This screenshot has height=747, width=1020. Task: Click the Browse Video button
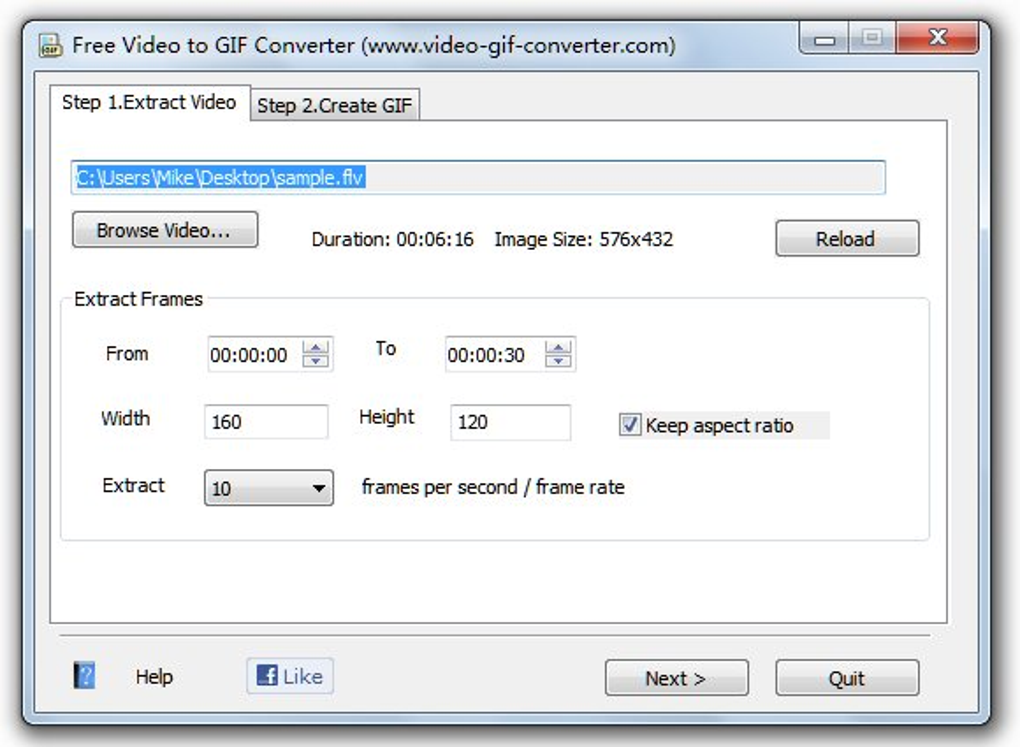tap(164, 229)
